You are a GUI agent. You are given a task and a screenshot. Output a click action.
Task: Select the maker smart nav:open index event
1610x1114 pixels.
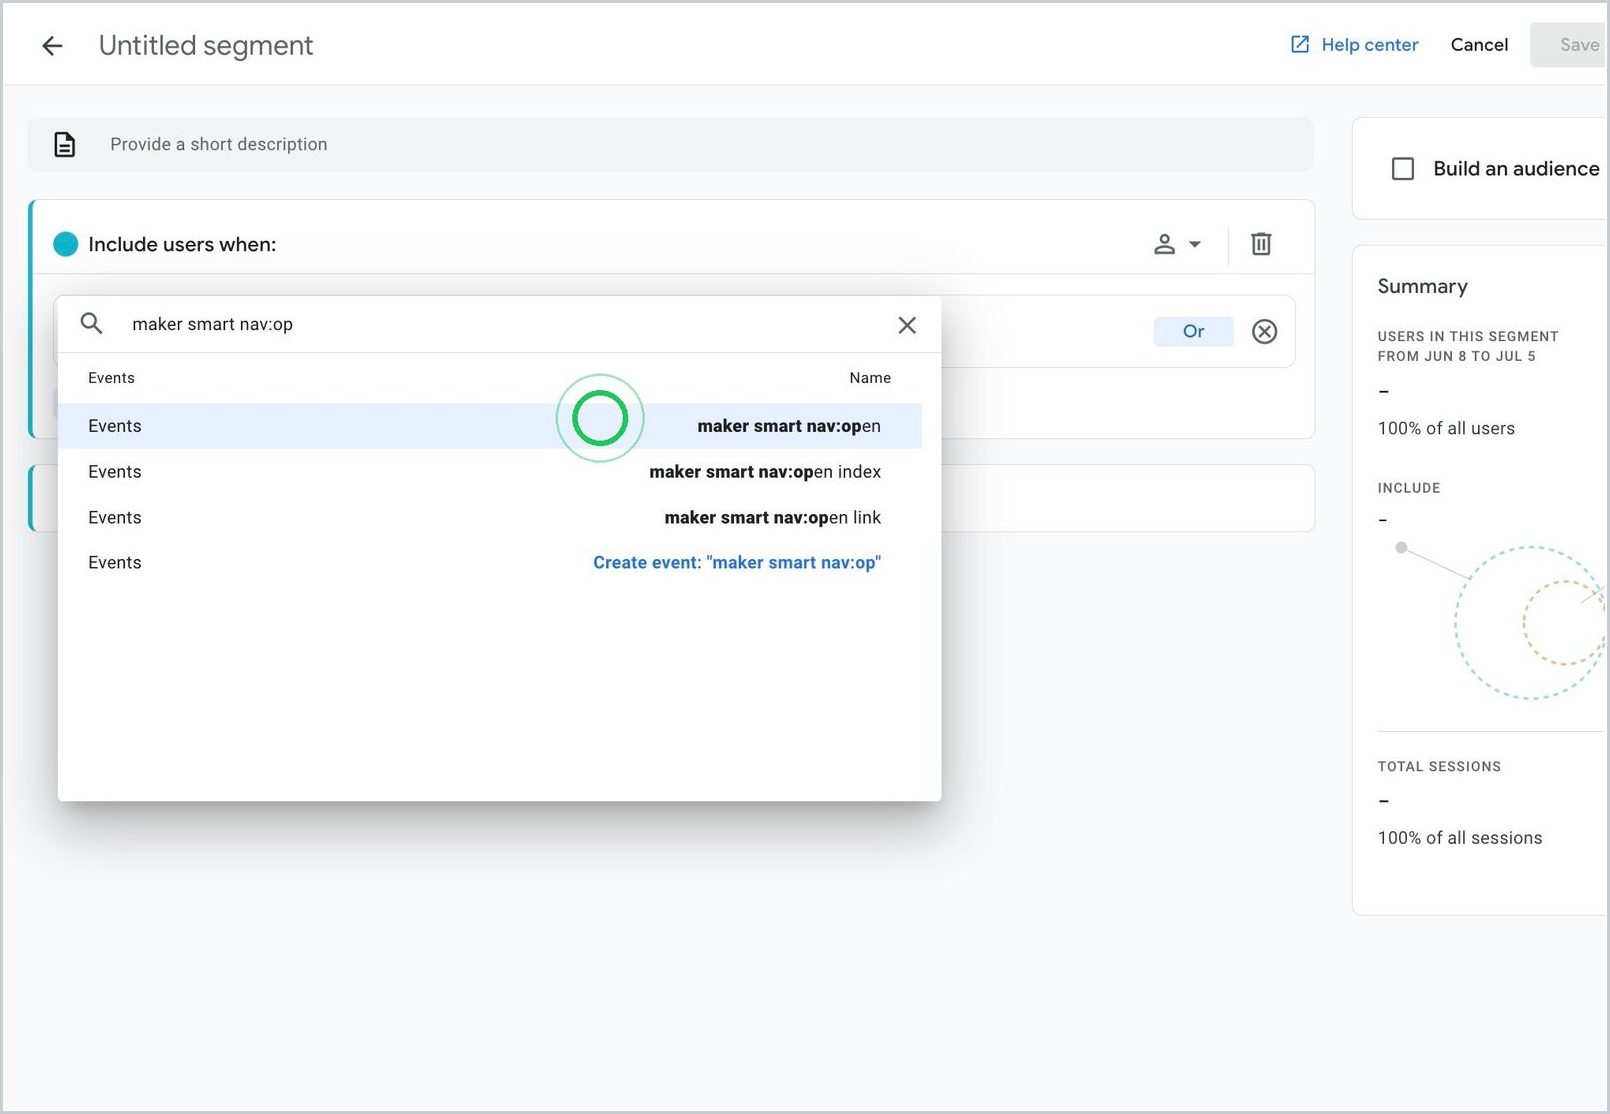tap(489, 472)
